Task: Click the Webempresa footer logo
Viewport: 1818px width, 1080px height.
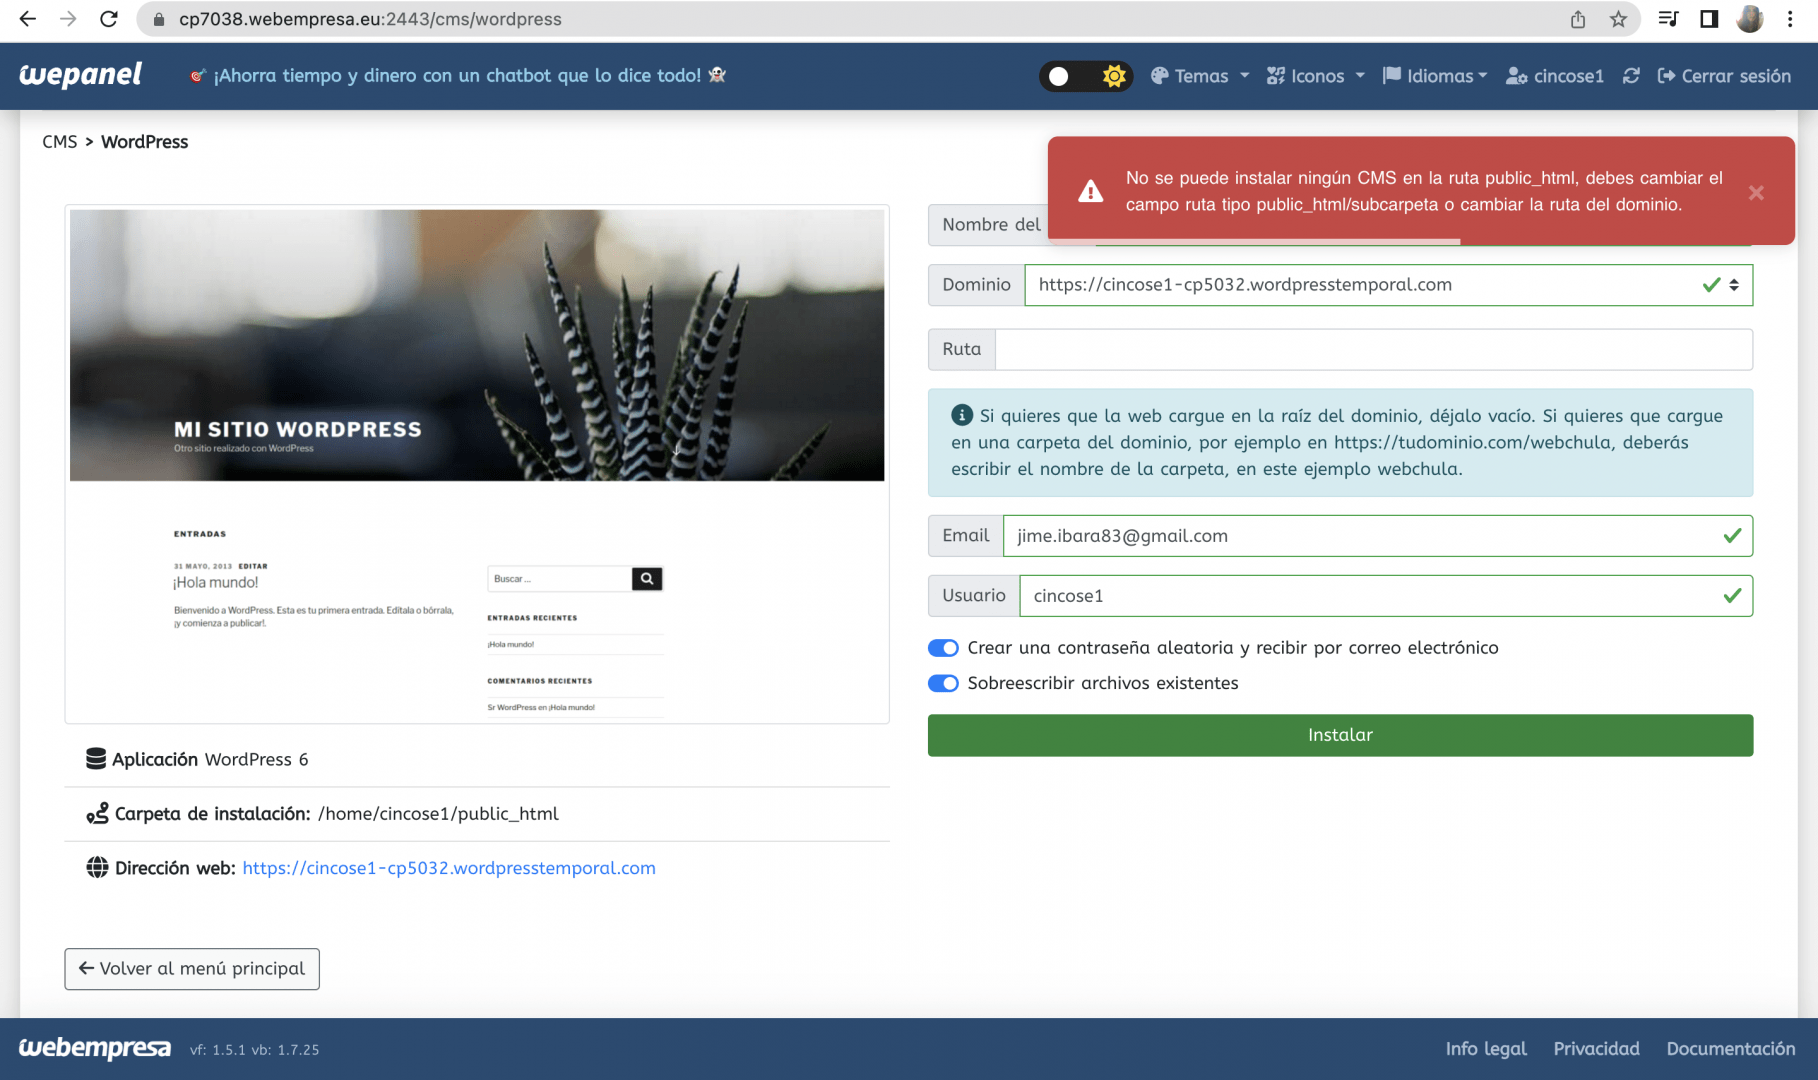Action: (x=95, y=1048)
